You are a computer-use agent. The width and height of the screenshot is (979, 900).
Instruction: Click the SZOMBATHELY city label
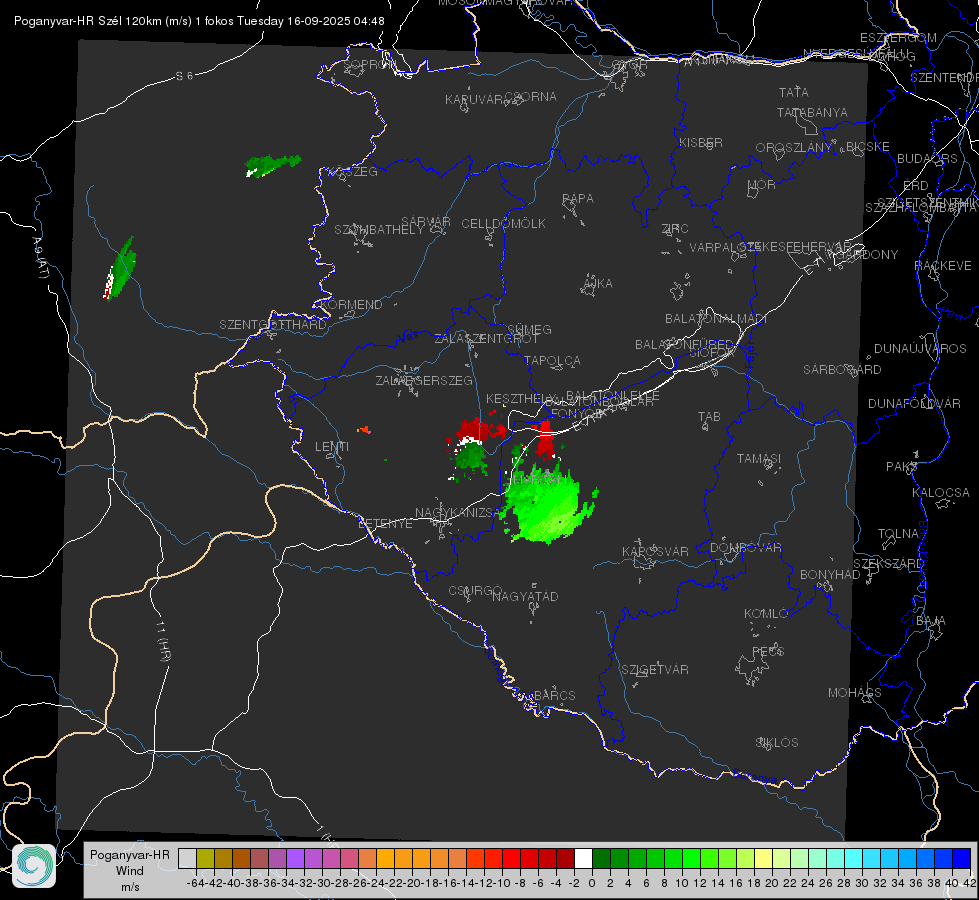pos(379,229)
